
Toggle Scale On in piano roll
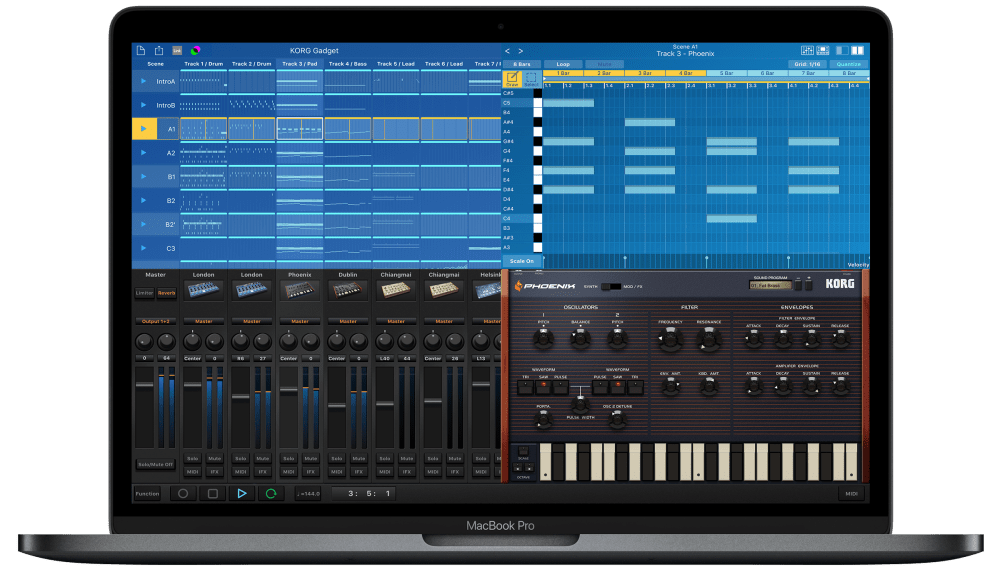[521, 261]
